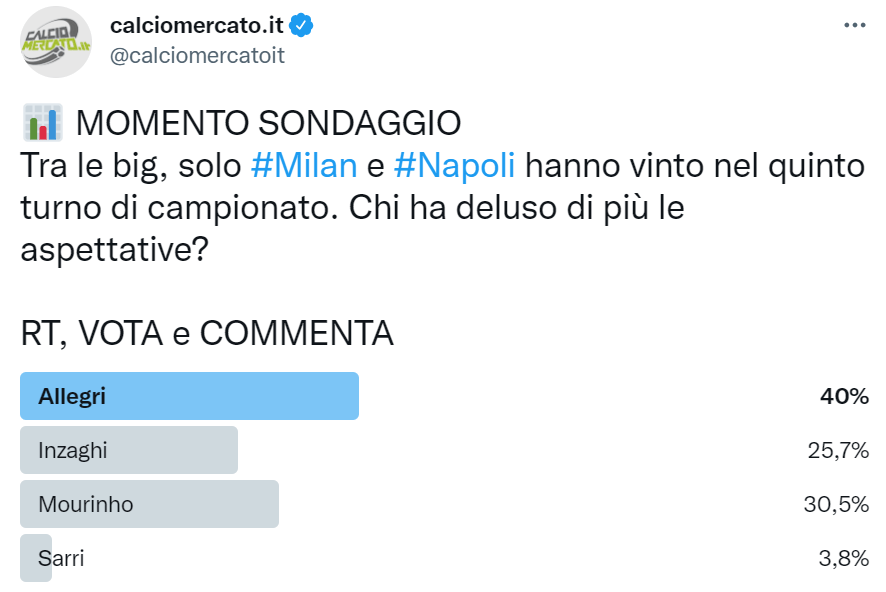This screenshot has width=886, height=592.
Task: Click the 25,7% result for Inzaghi
Action: coord(838,450)
